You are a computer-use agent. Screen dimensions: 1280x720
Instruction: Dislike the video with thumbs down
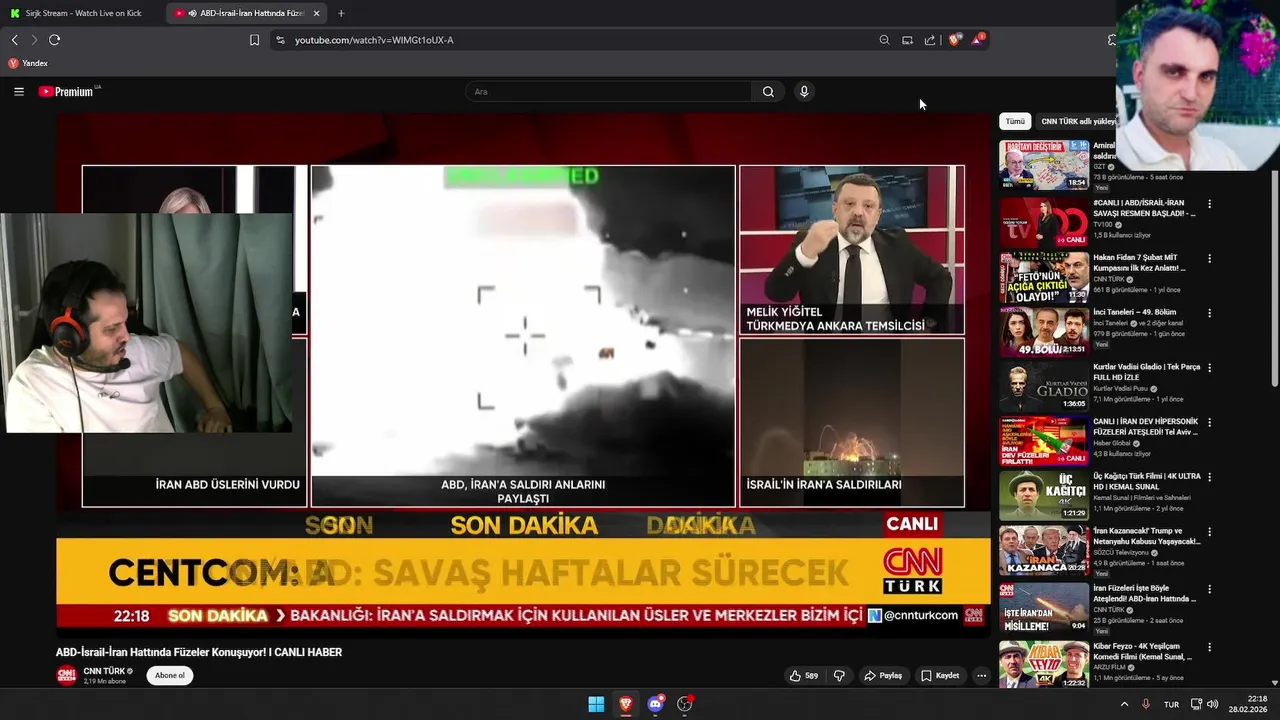[839, 676]
